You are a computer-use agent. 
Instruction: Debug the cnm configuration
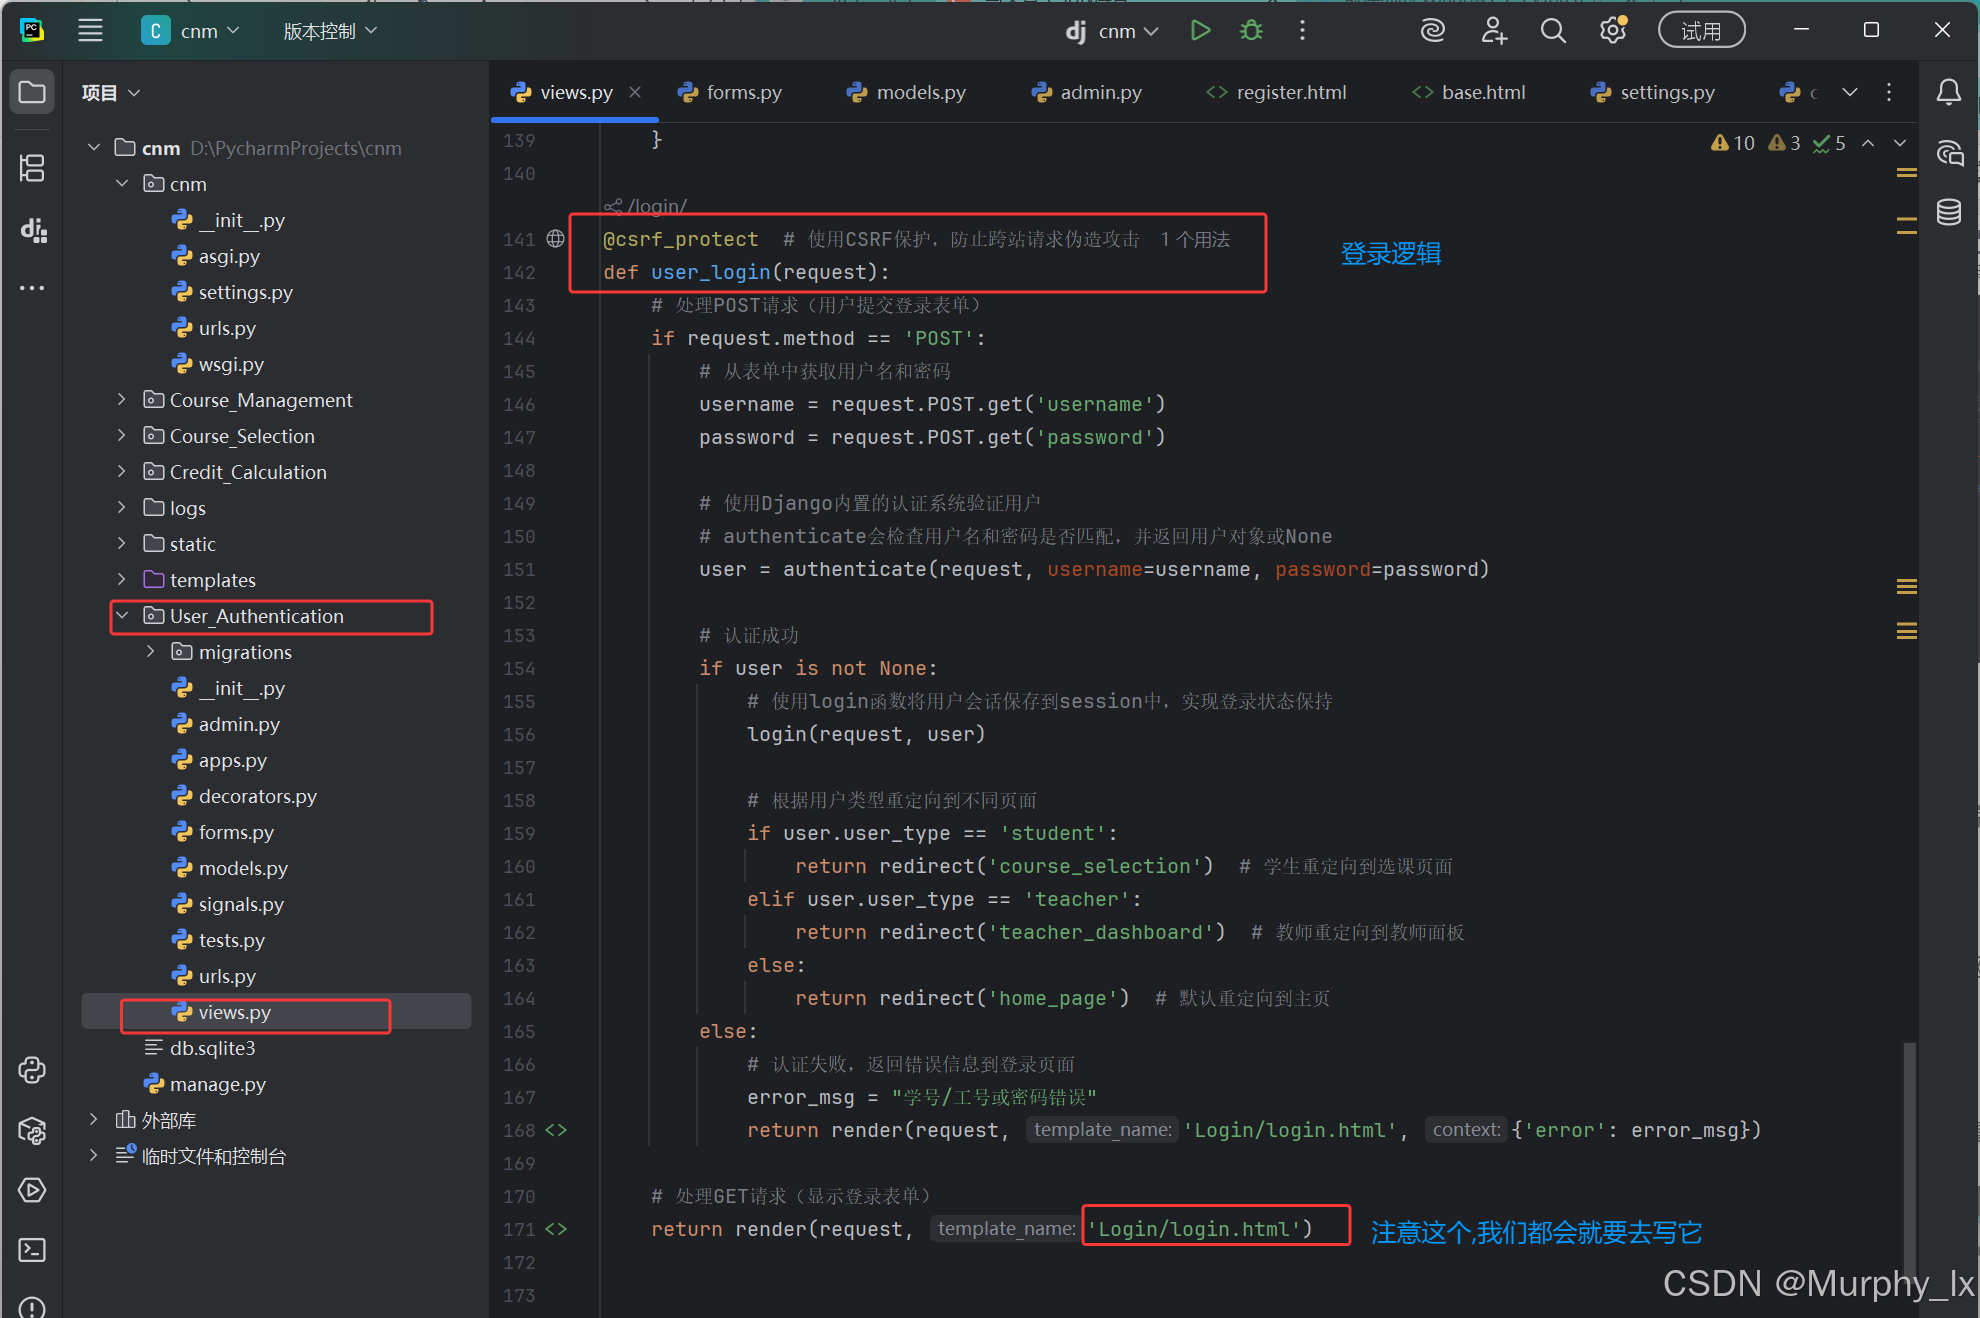(x=1251, y=31)
